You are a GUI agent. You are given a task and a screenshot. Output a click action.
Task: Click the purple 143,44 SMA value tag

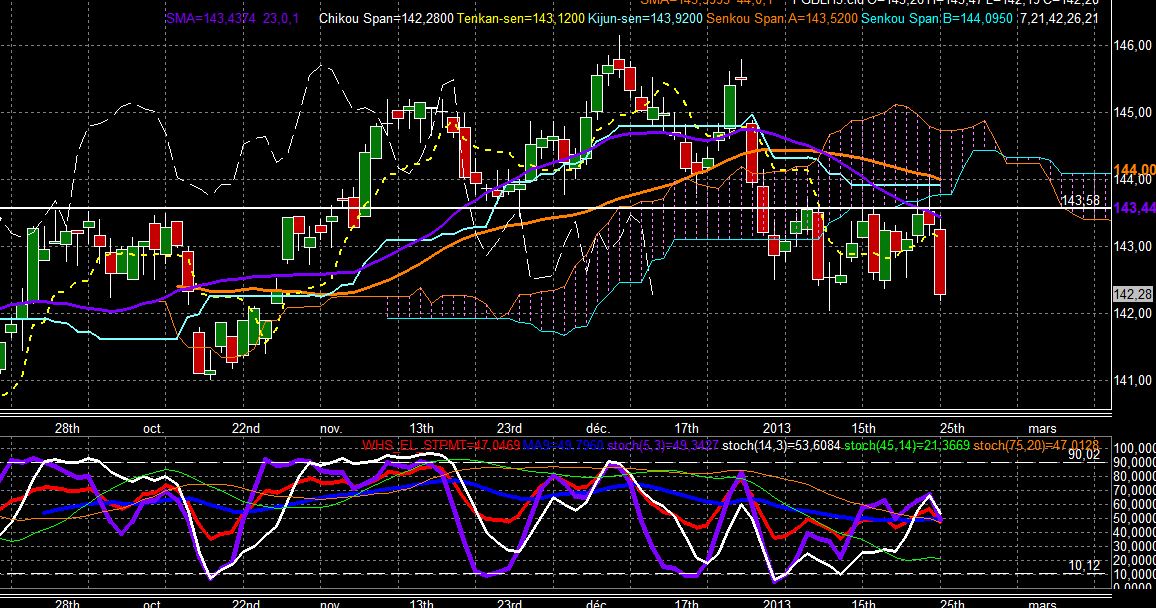[1134, 209]
